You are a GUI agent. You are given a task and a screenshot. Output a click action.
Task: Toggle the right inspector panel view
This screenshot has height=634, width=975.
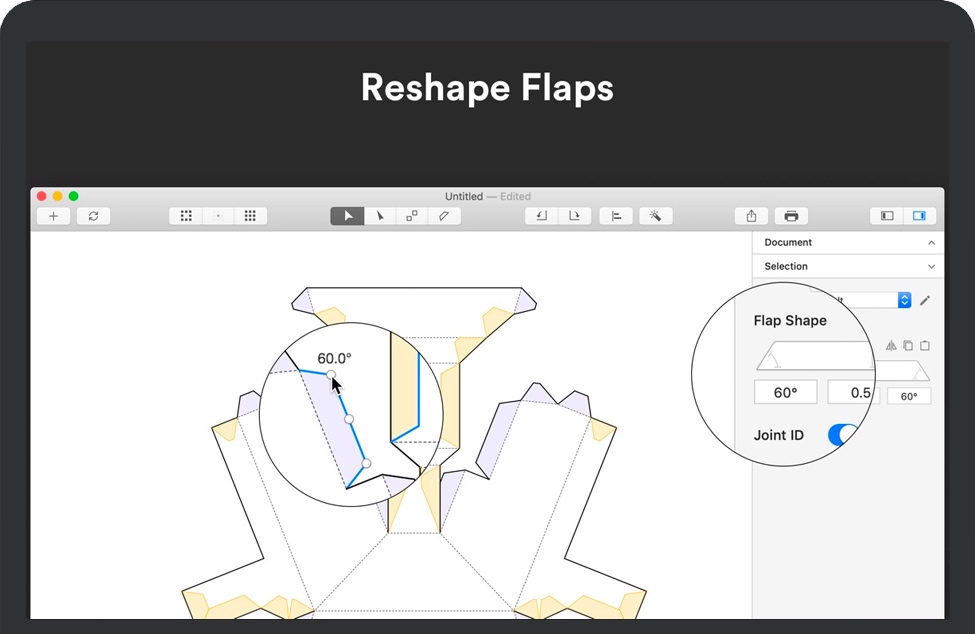tap(919, 216)
